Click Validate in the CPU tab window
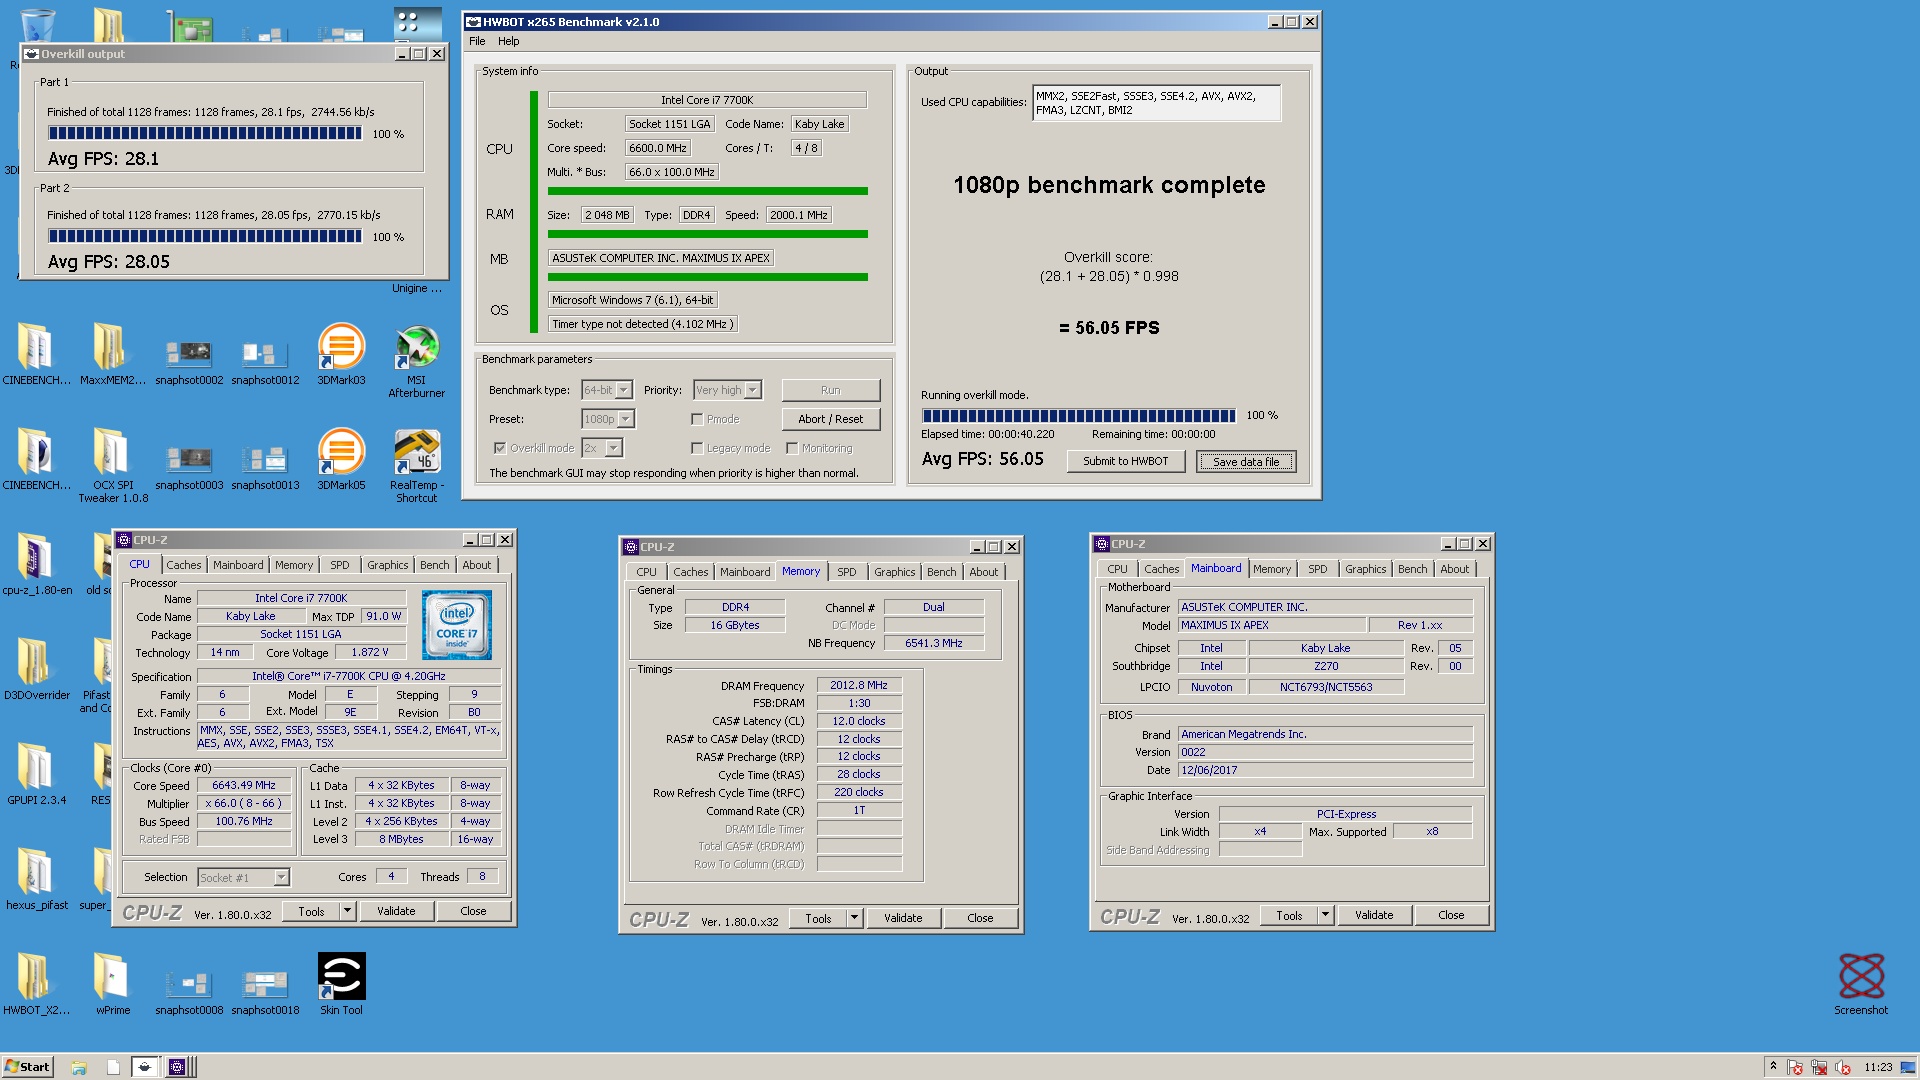The width and height of the screenshot is (1920, 1080). pos(396,911)
